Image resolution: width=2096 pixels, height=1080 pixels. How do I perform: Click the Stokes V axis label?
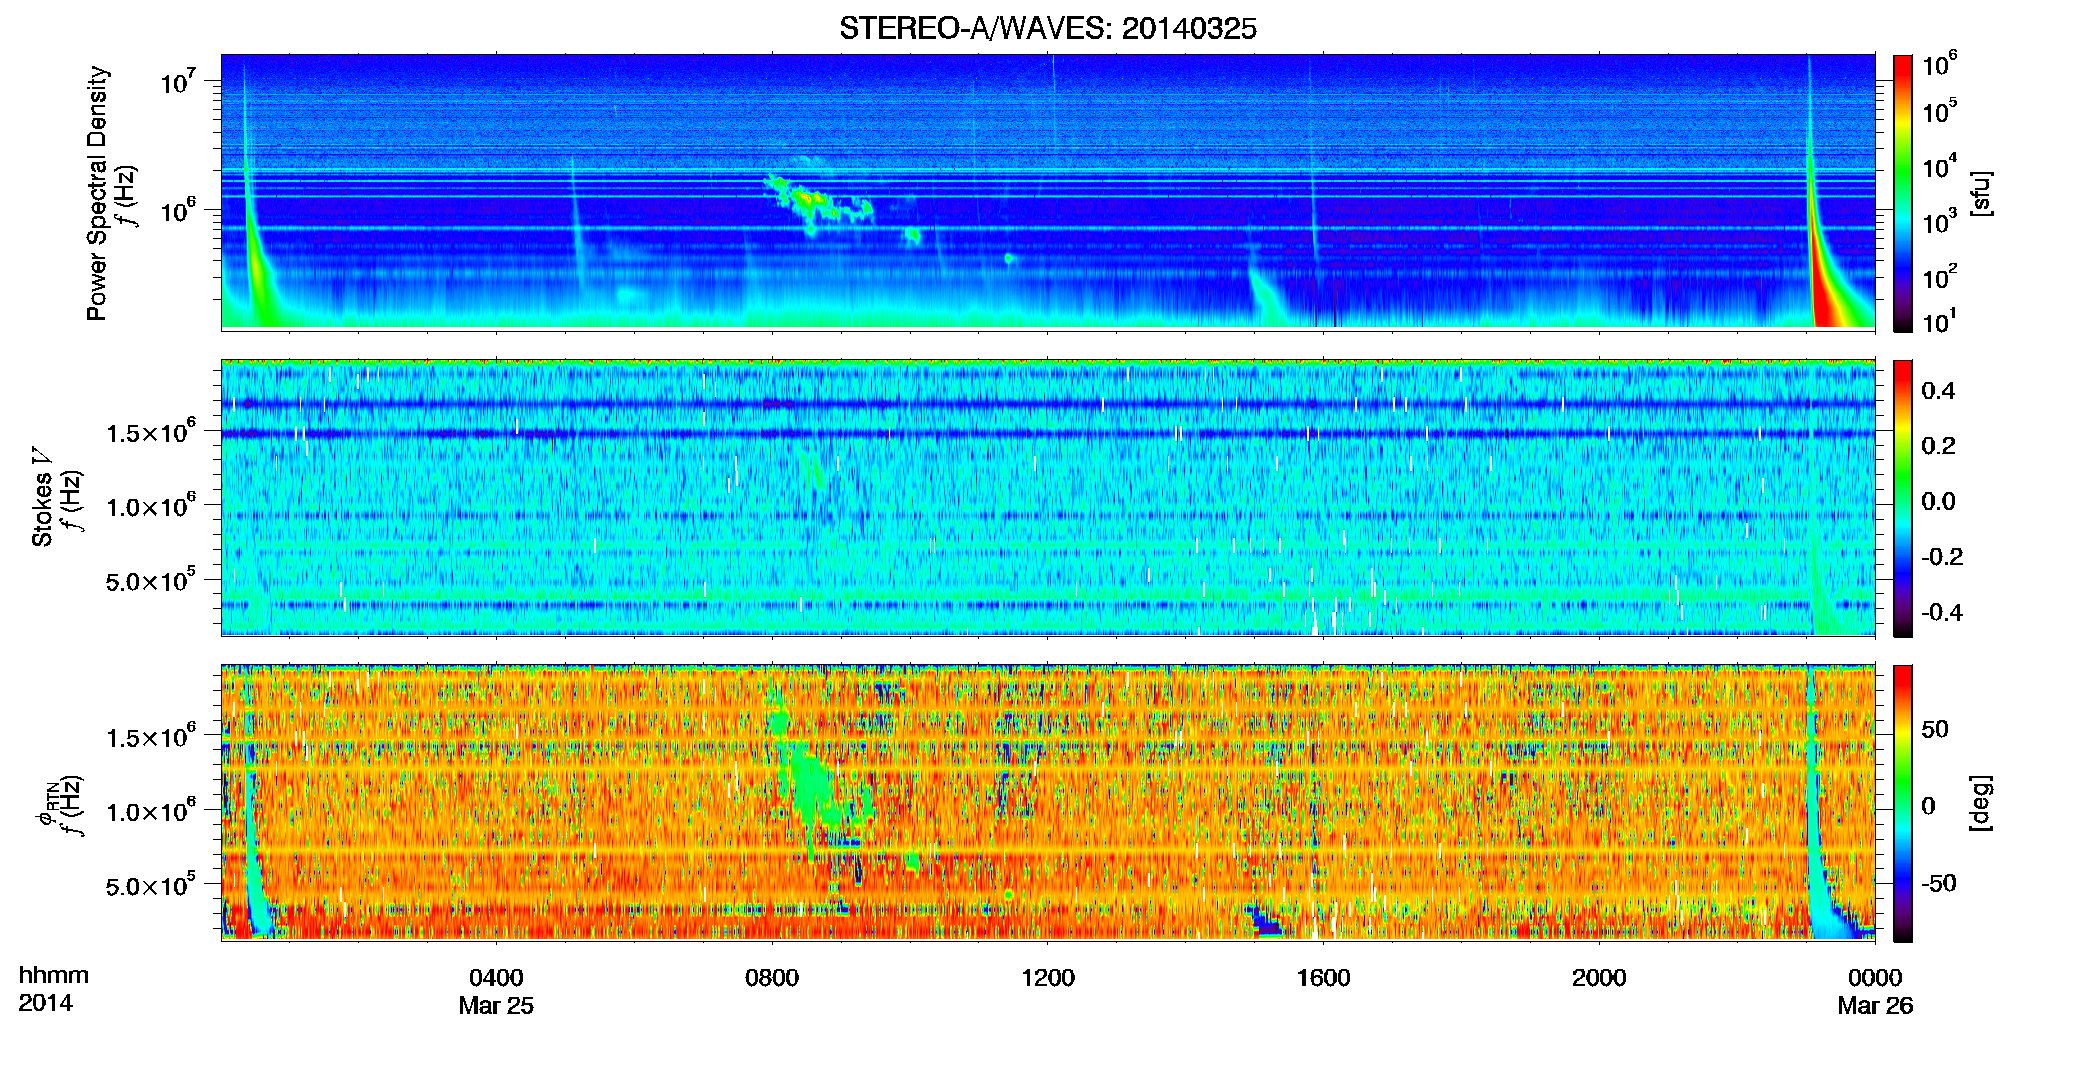click(x=42, y=497)
